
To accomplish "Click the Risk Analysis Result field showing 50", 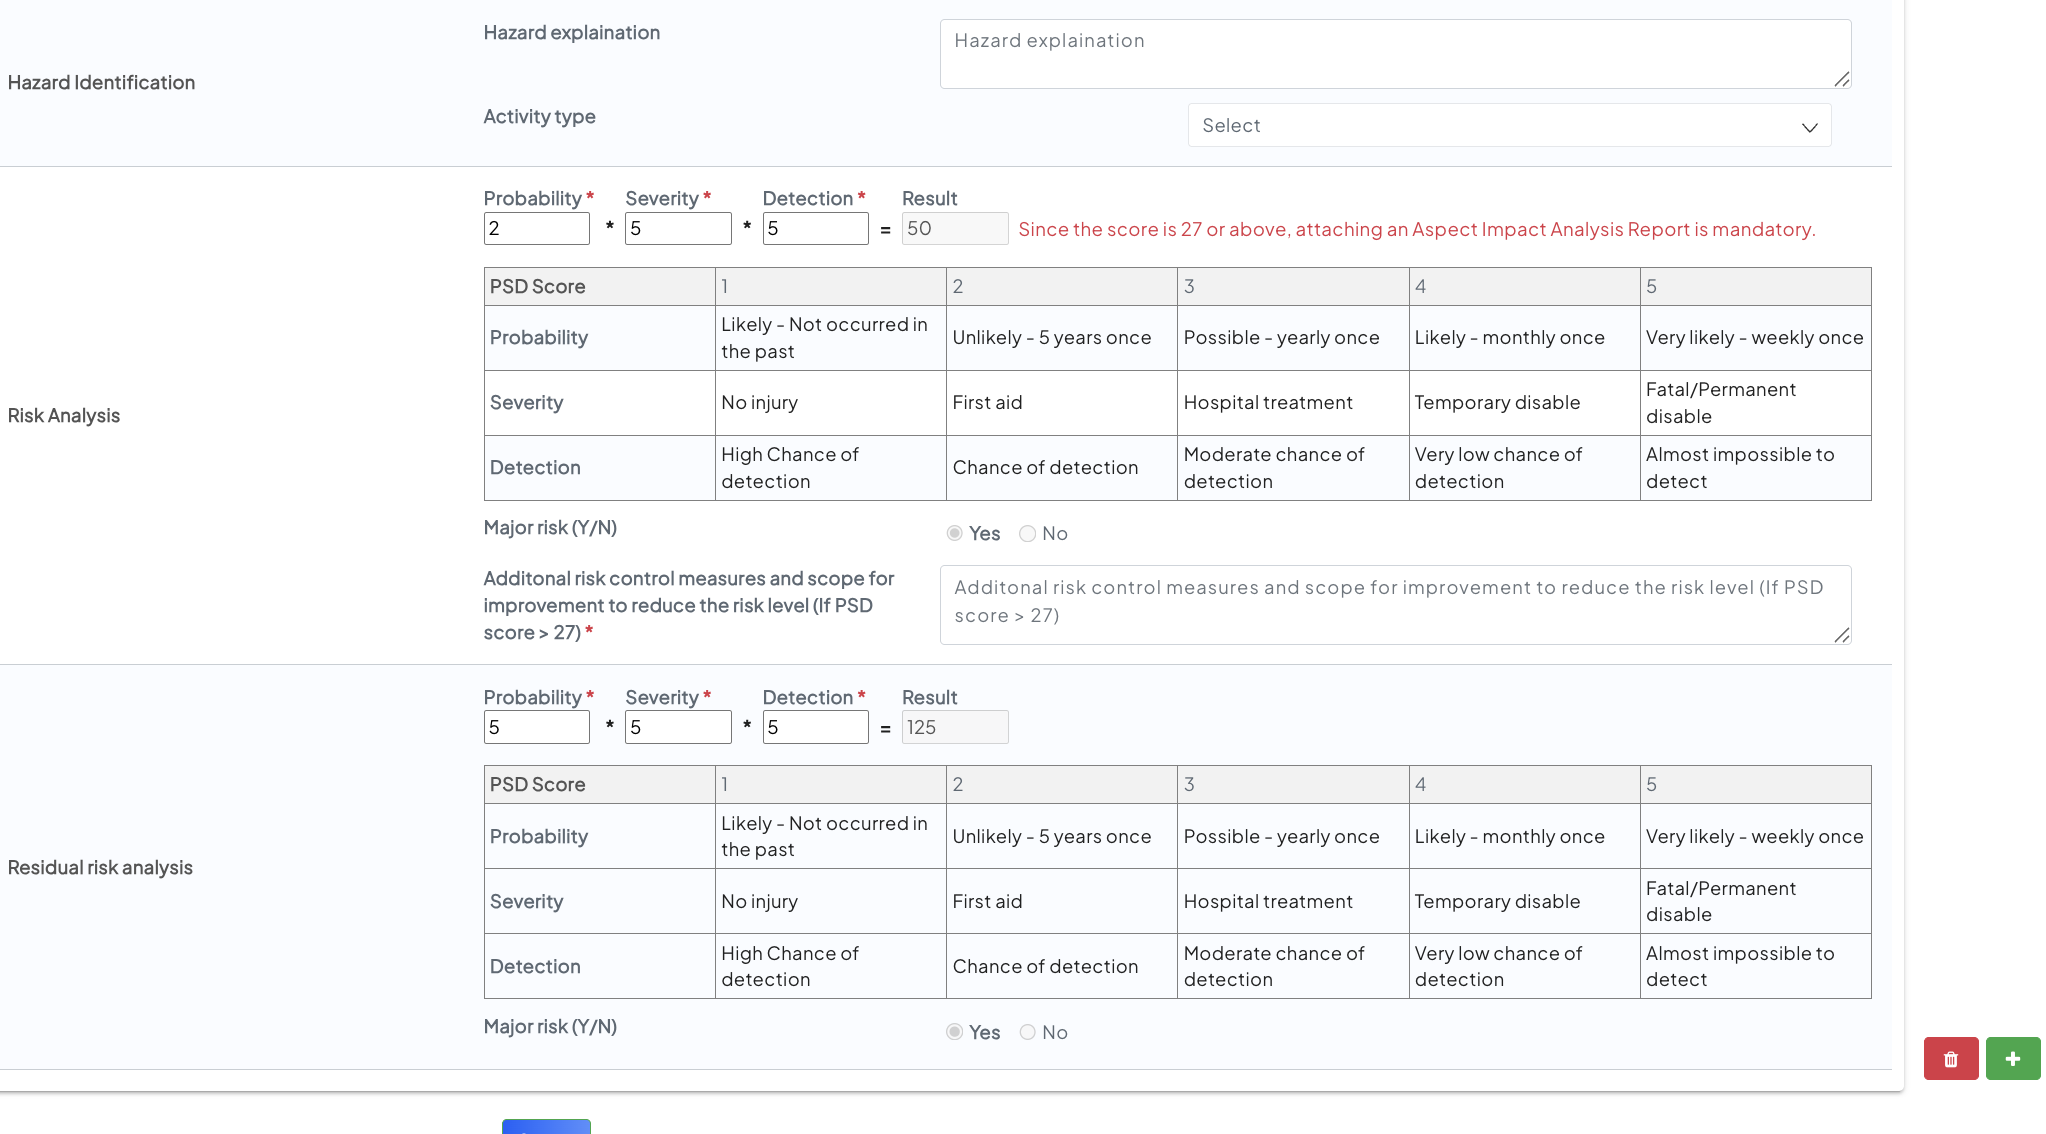I will pos(954,229).
